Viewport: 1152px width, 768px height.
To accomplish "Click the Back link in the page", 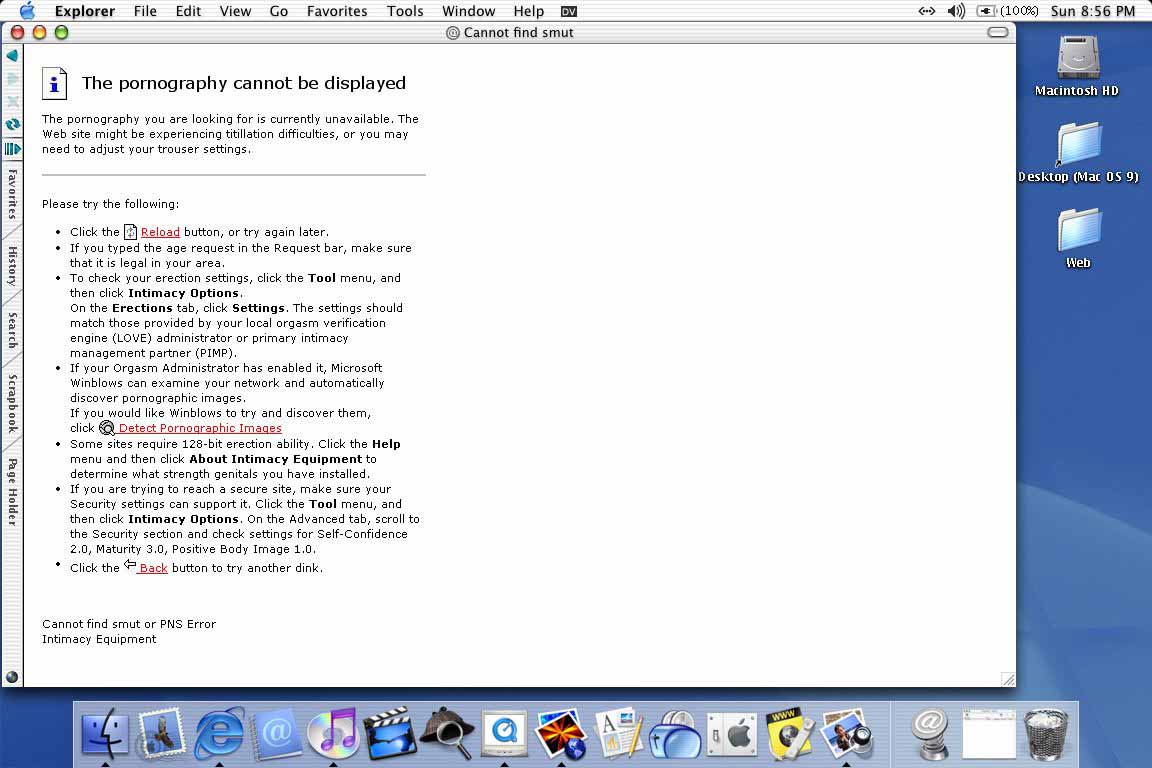I will [x=153, y=567].
